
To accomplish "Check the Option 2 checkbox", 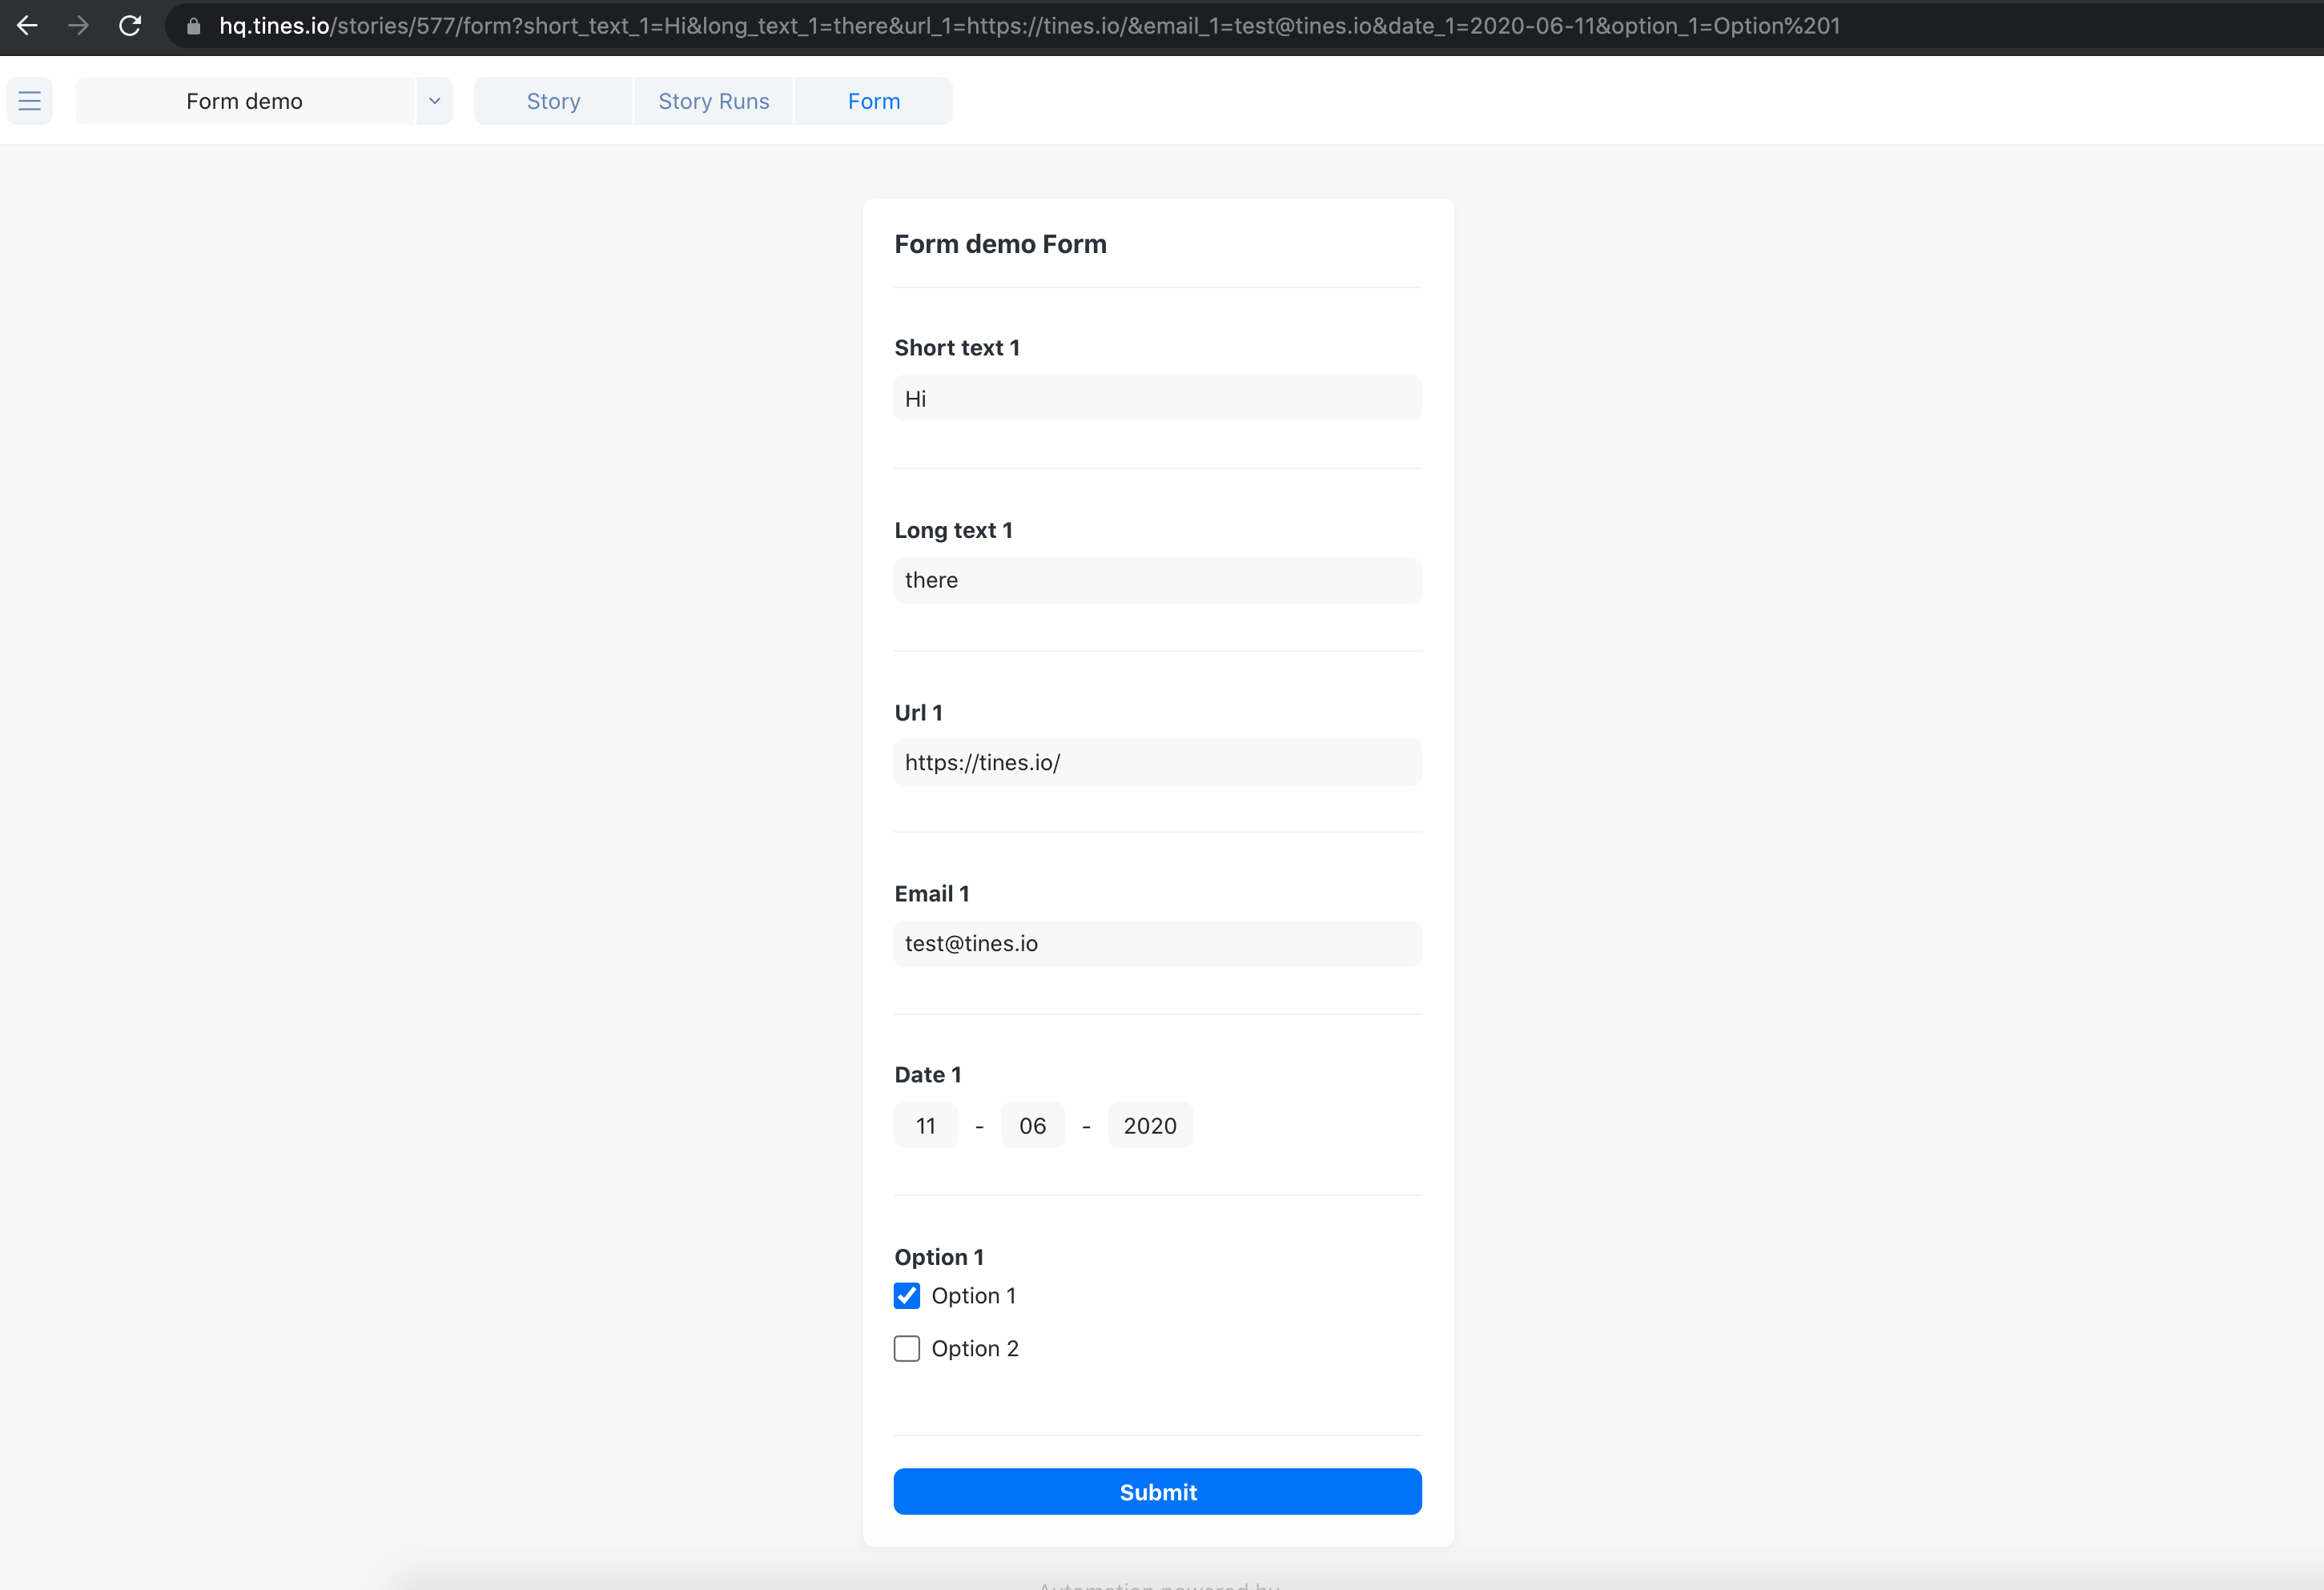I will point(907,1349).
